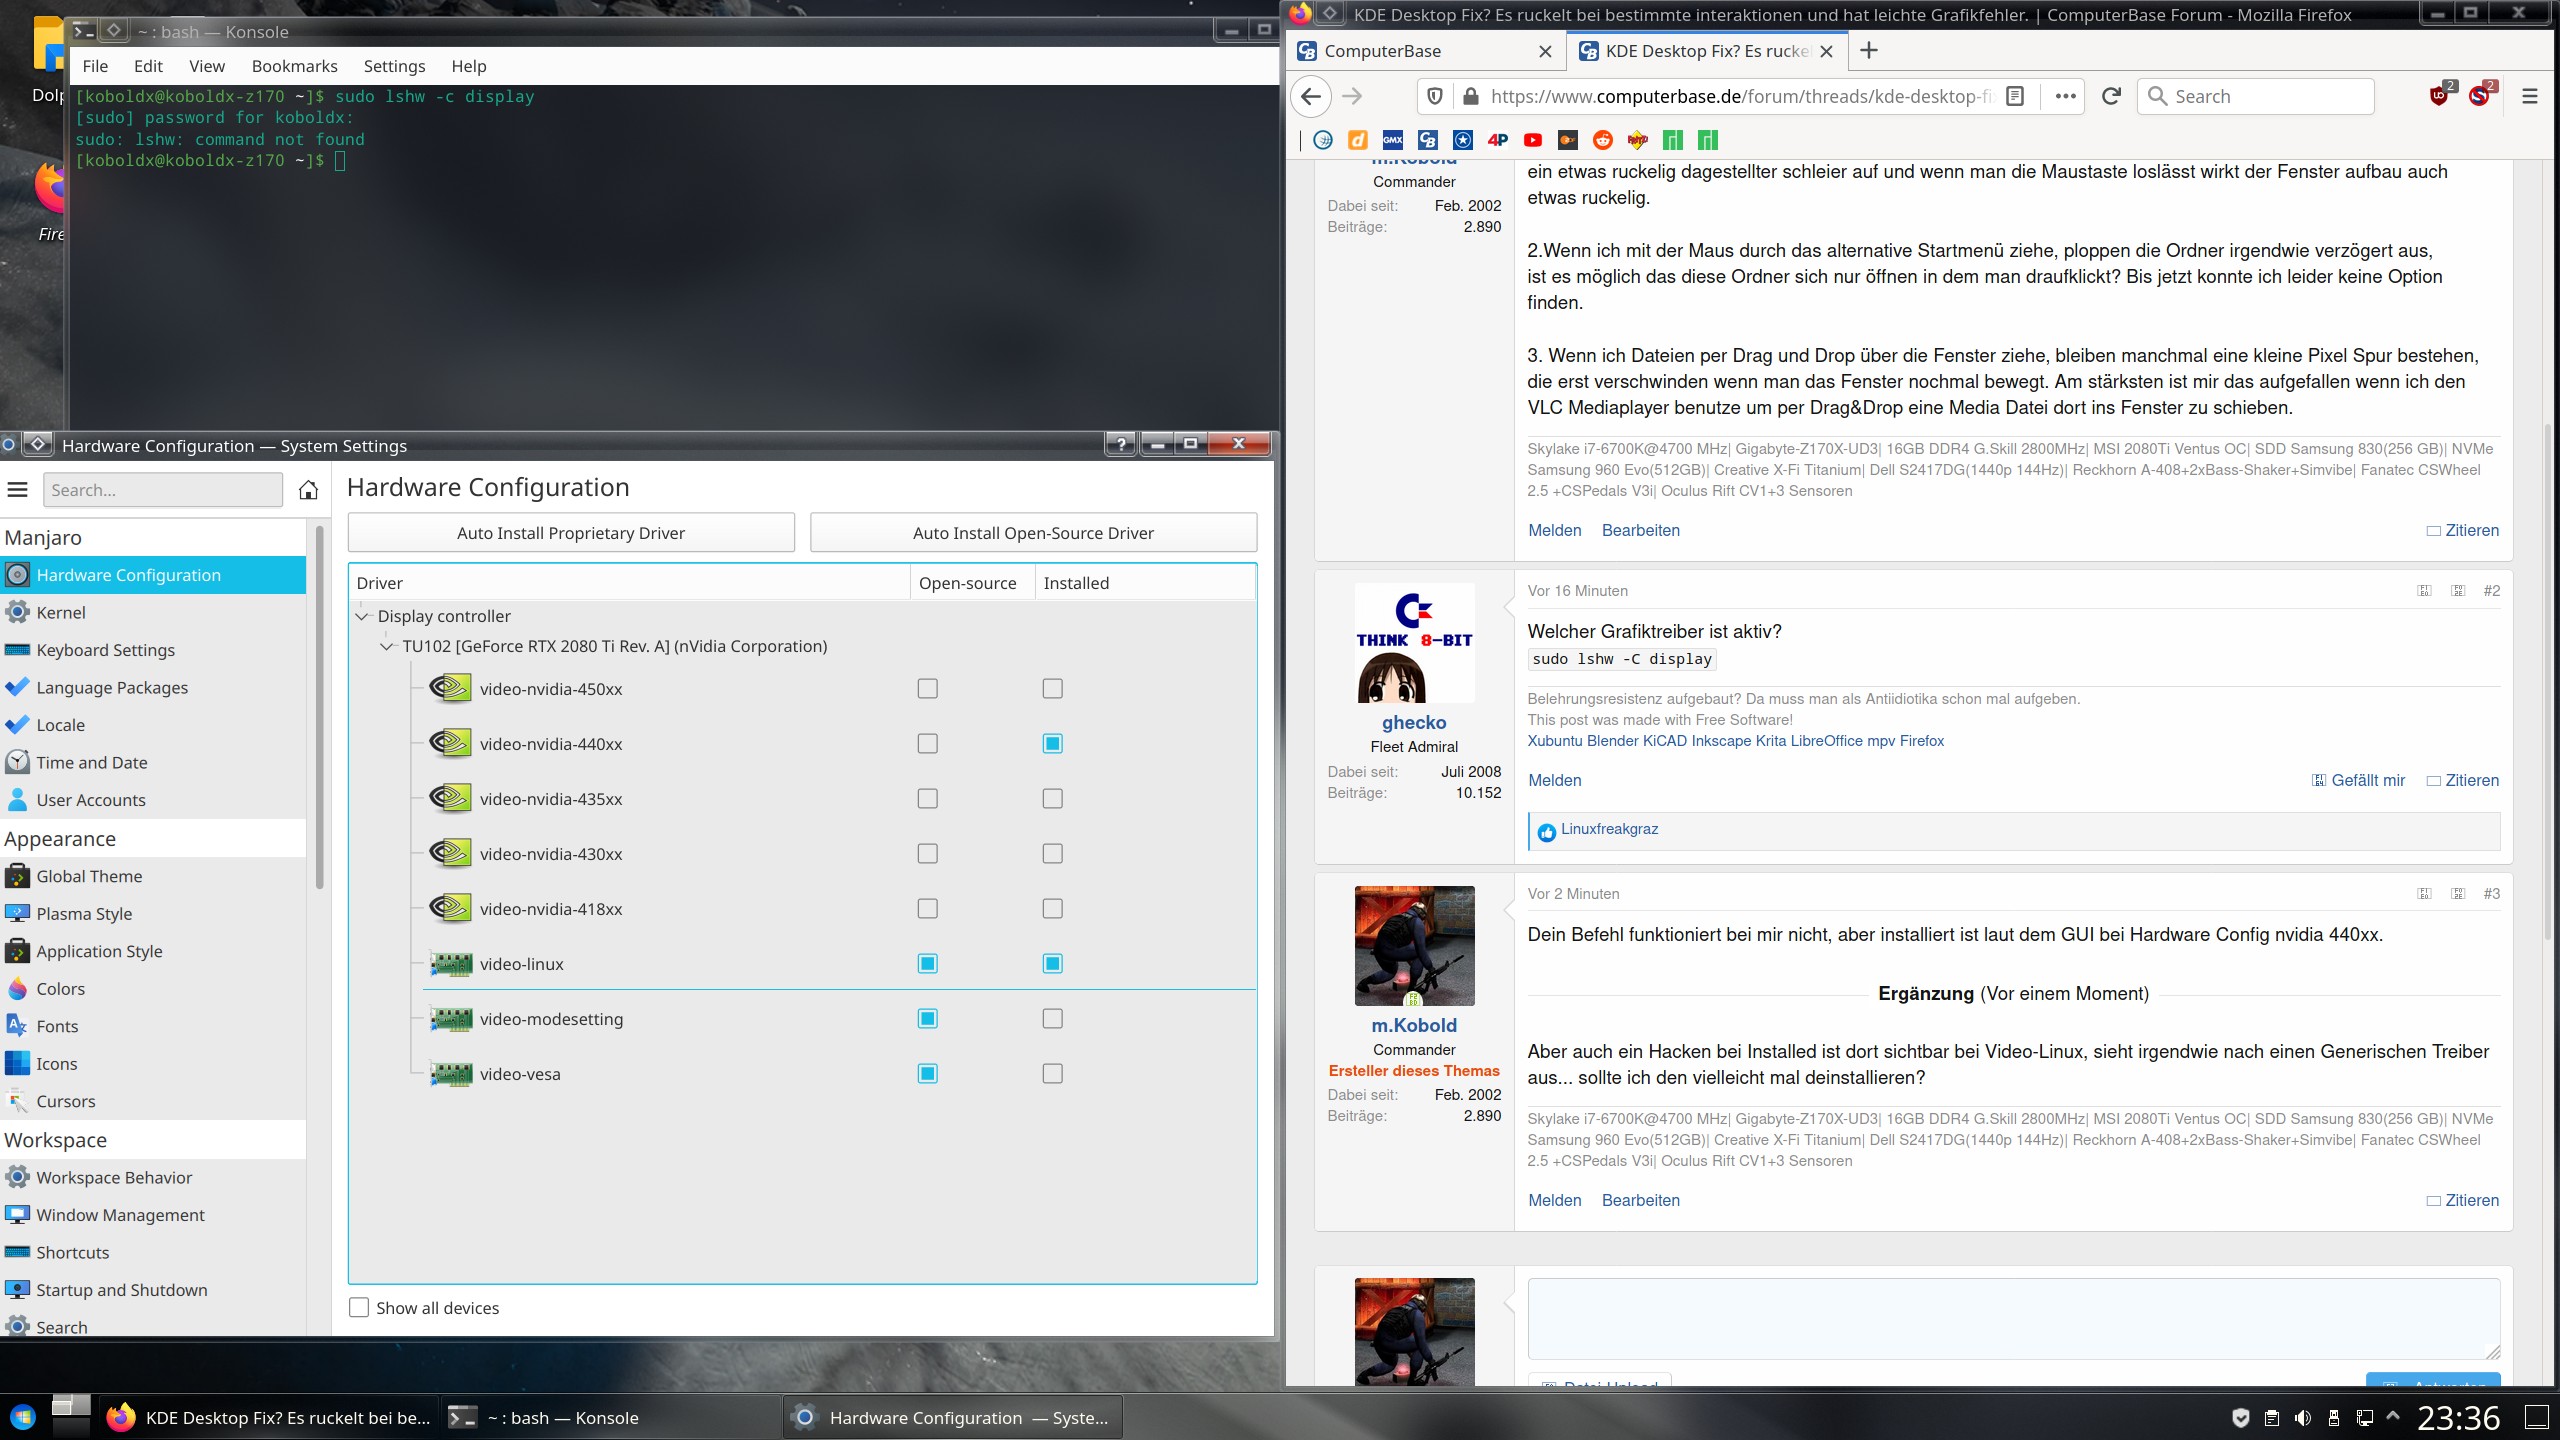Screen dimensions: 2560x1440
Task: Click the forum reply text area
Action: [2012, 1317]
